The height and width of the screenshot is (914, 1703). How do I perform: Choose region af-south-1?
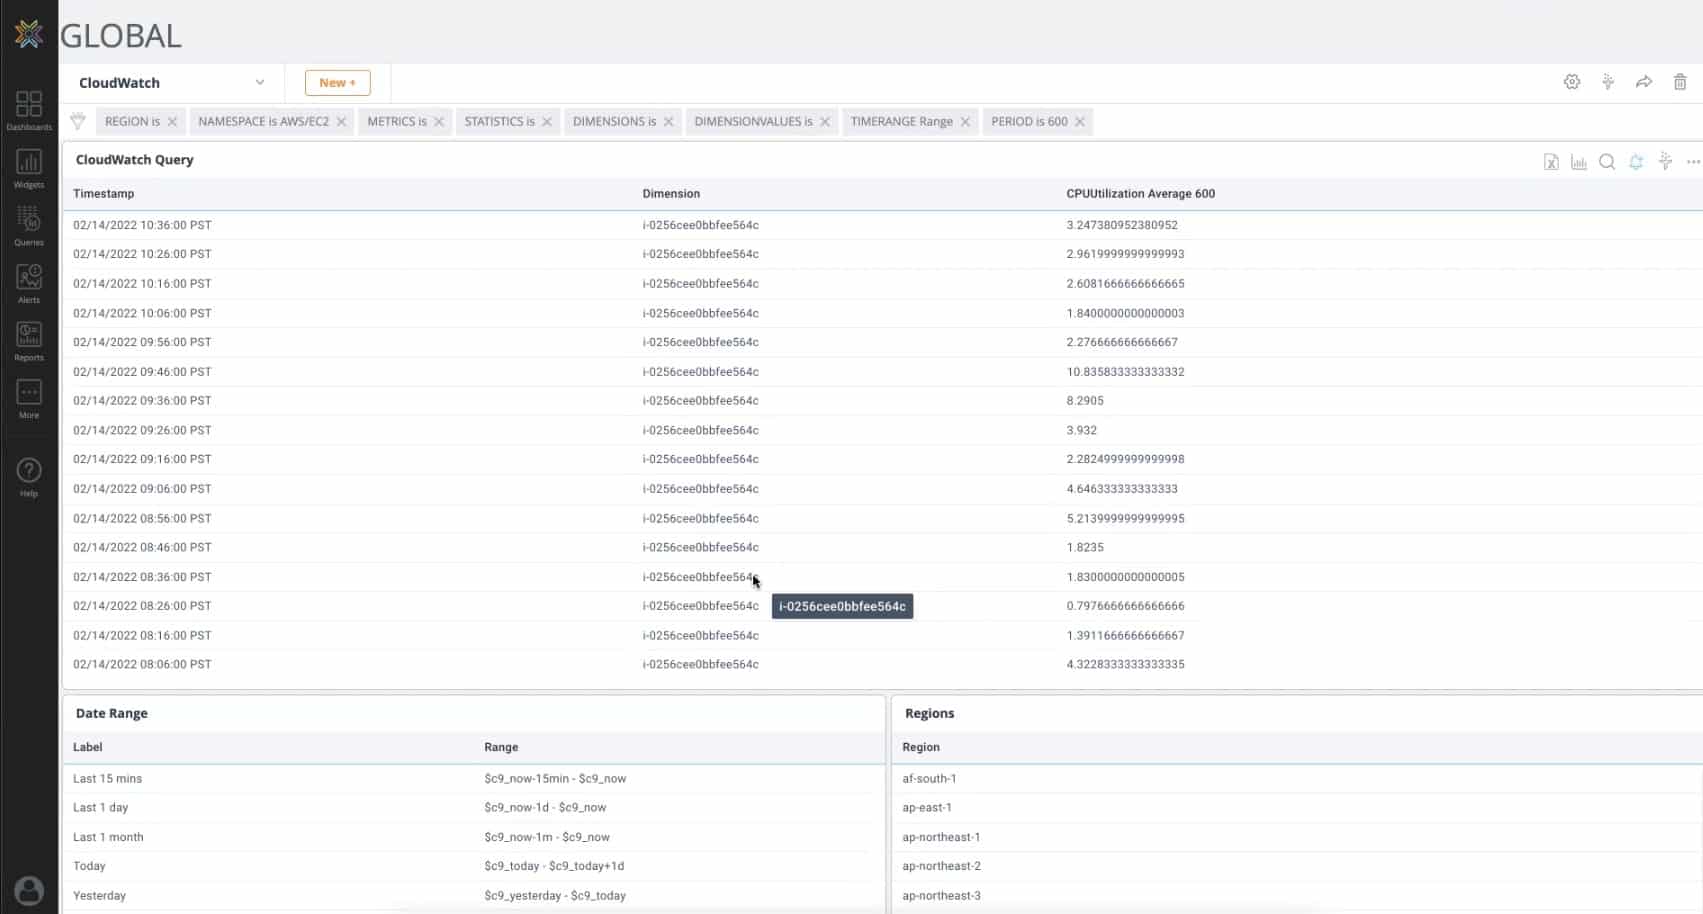tap(929, 778)
